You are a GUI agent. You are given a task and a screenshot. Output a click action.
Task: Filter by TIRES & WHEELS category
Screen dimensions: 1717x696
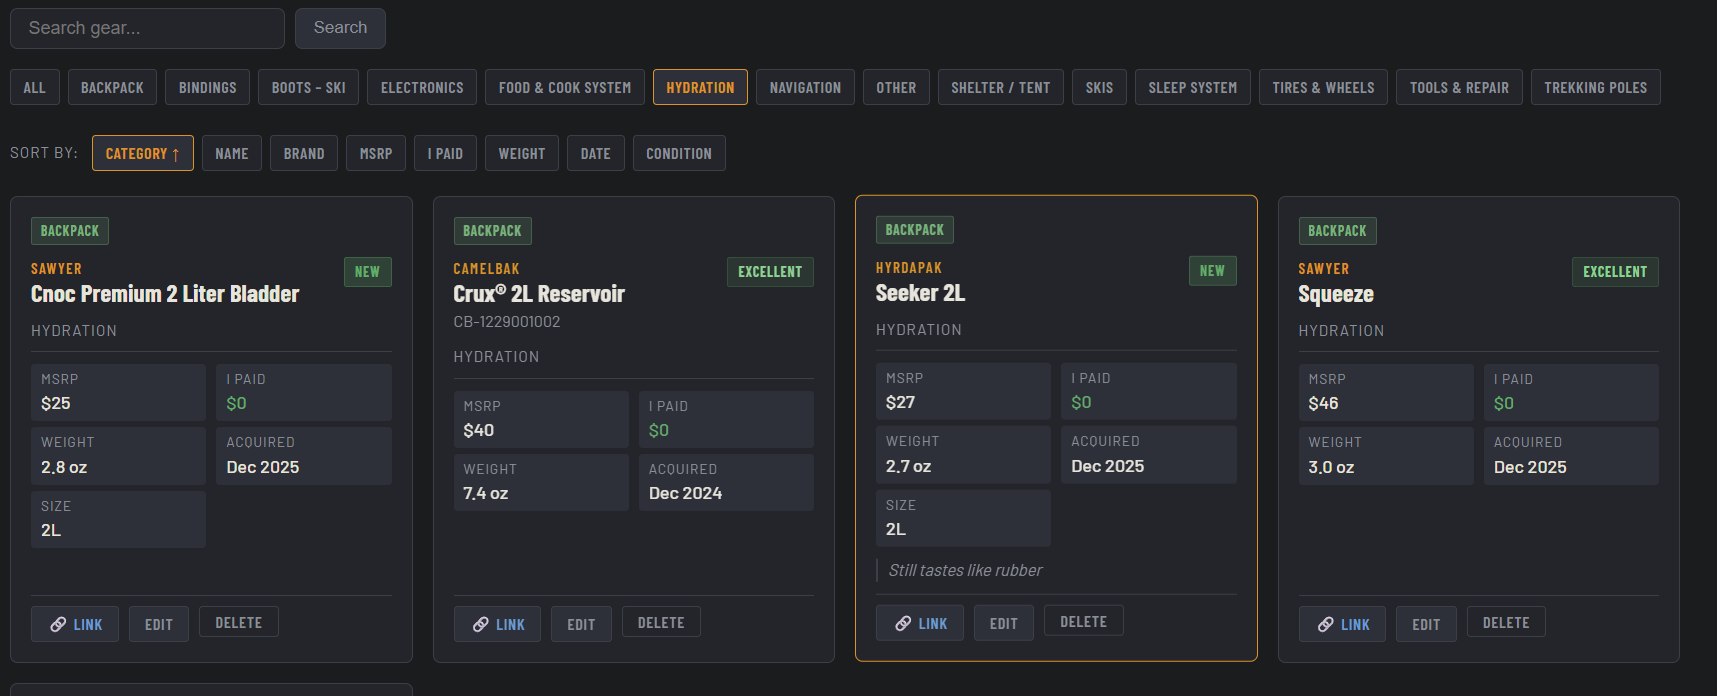[x=1323, y=87]
